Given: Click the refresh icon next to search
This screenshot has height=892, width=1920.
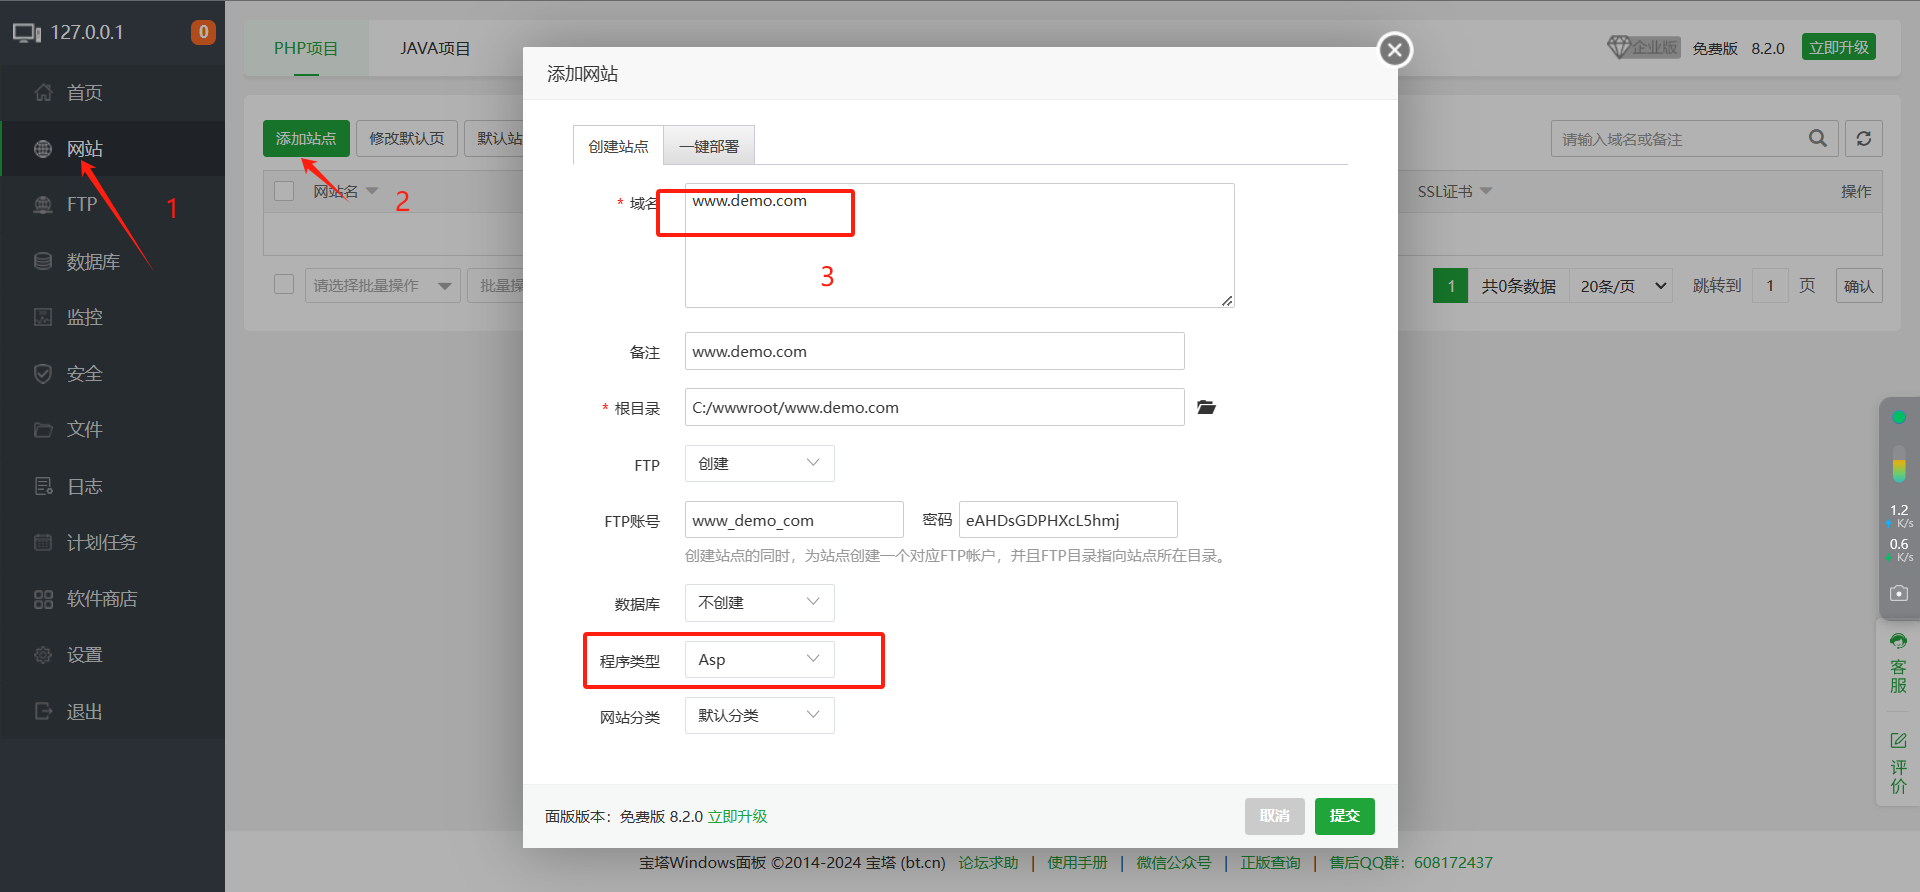Looking at the screenshot, I should 1864,138.
